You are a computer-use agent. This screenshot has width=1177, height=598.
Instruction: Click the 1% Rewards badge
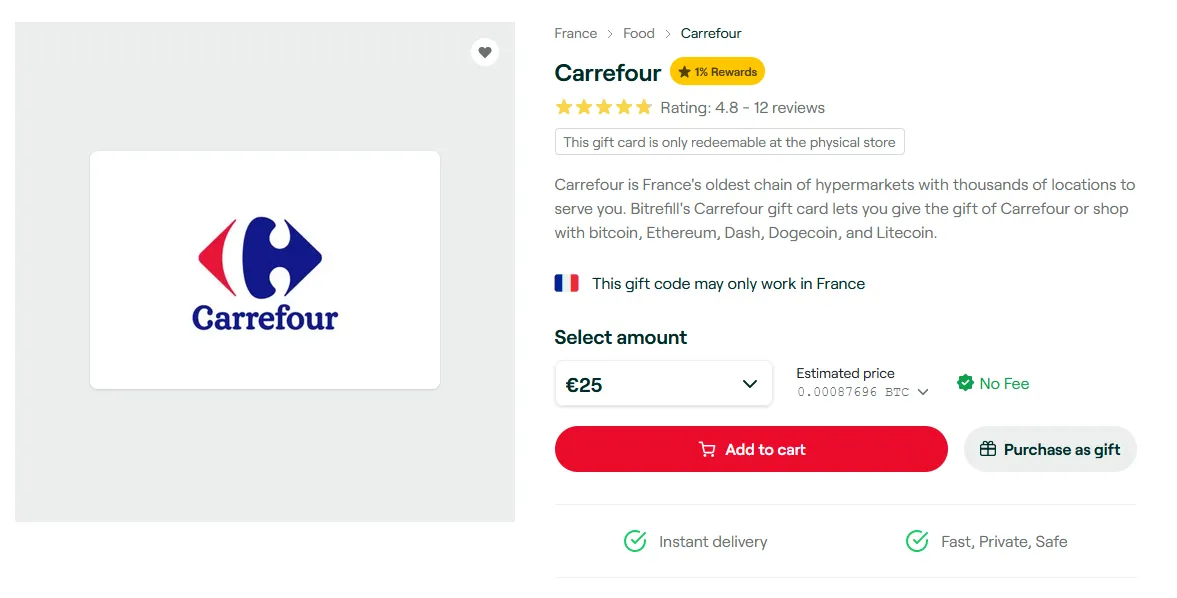click(718, 72)
